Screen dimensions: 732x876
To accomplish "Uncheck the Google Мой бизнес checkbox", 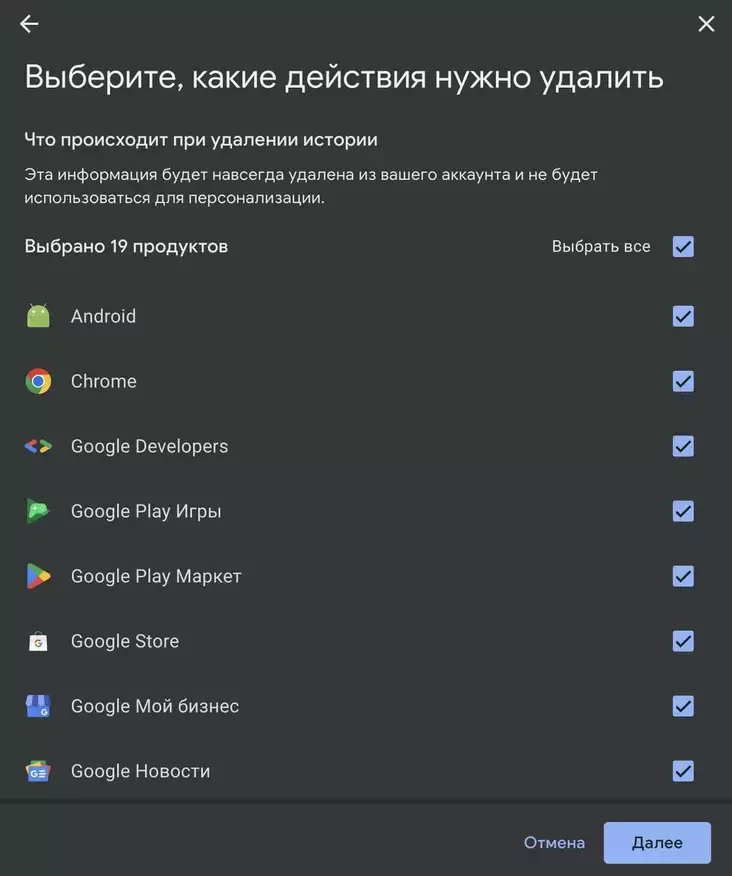I will tap(683, 706).
